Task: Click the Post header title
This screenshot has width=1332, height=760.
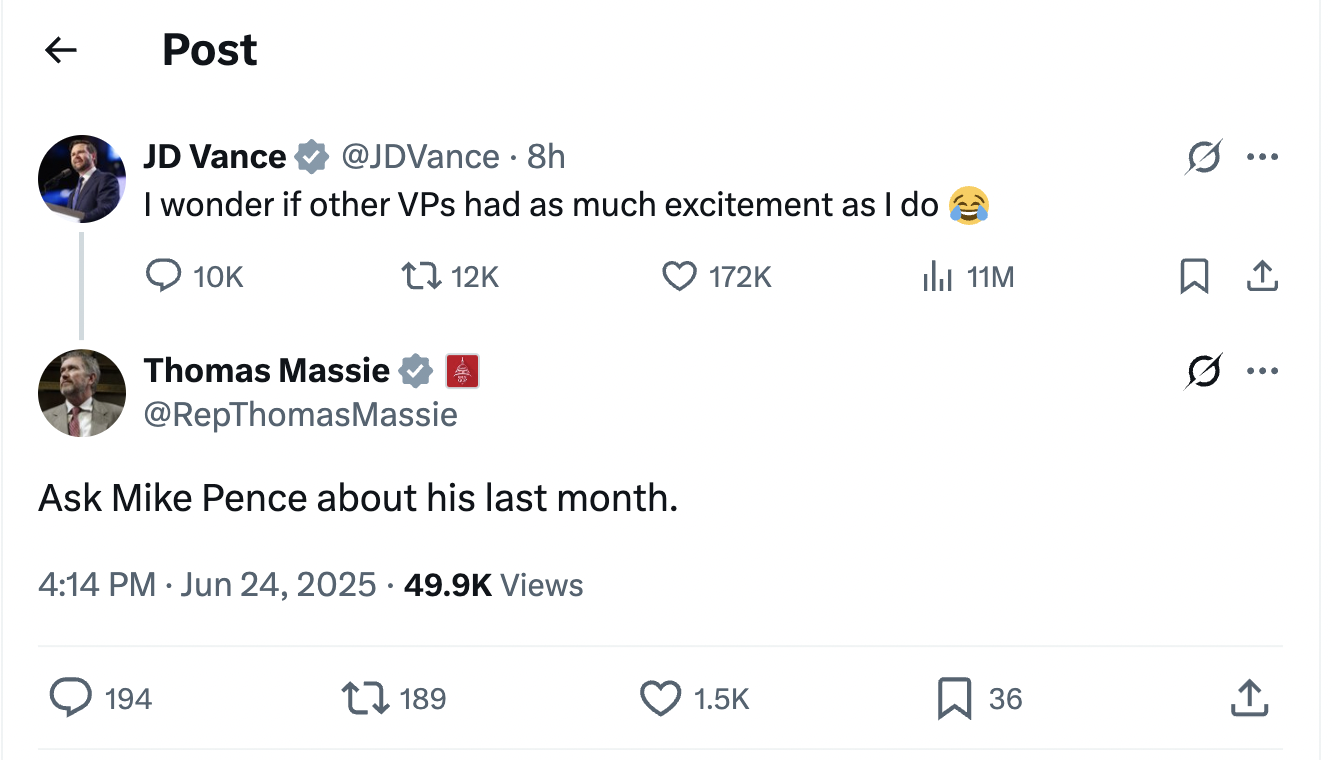Action: [x=209, y=48]
